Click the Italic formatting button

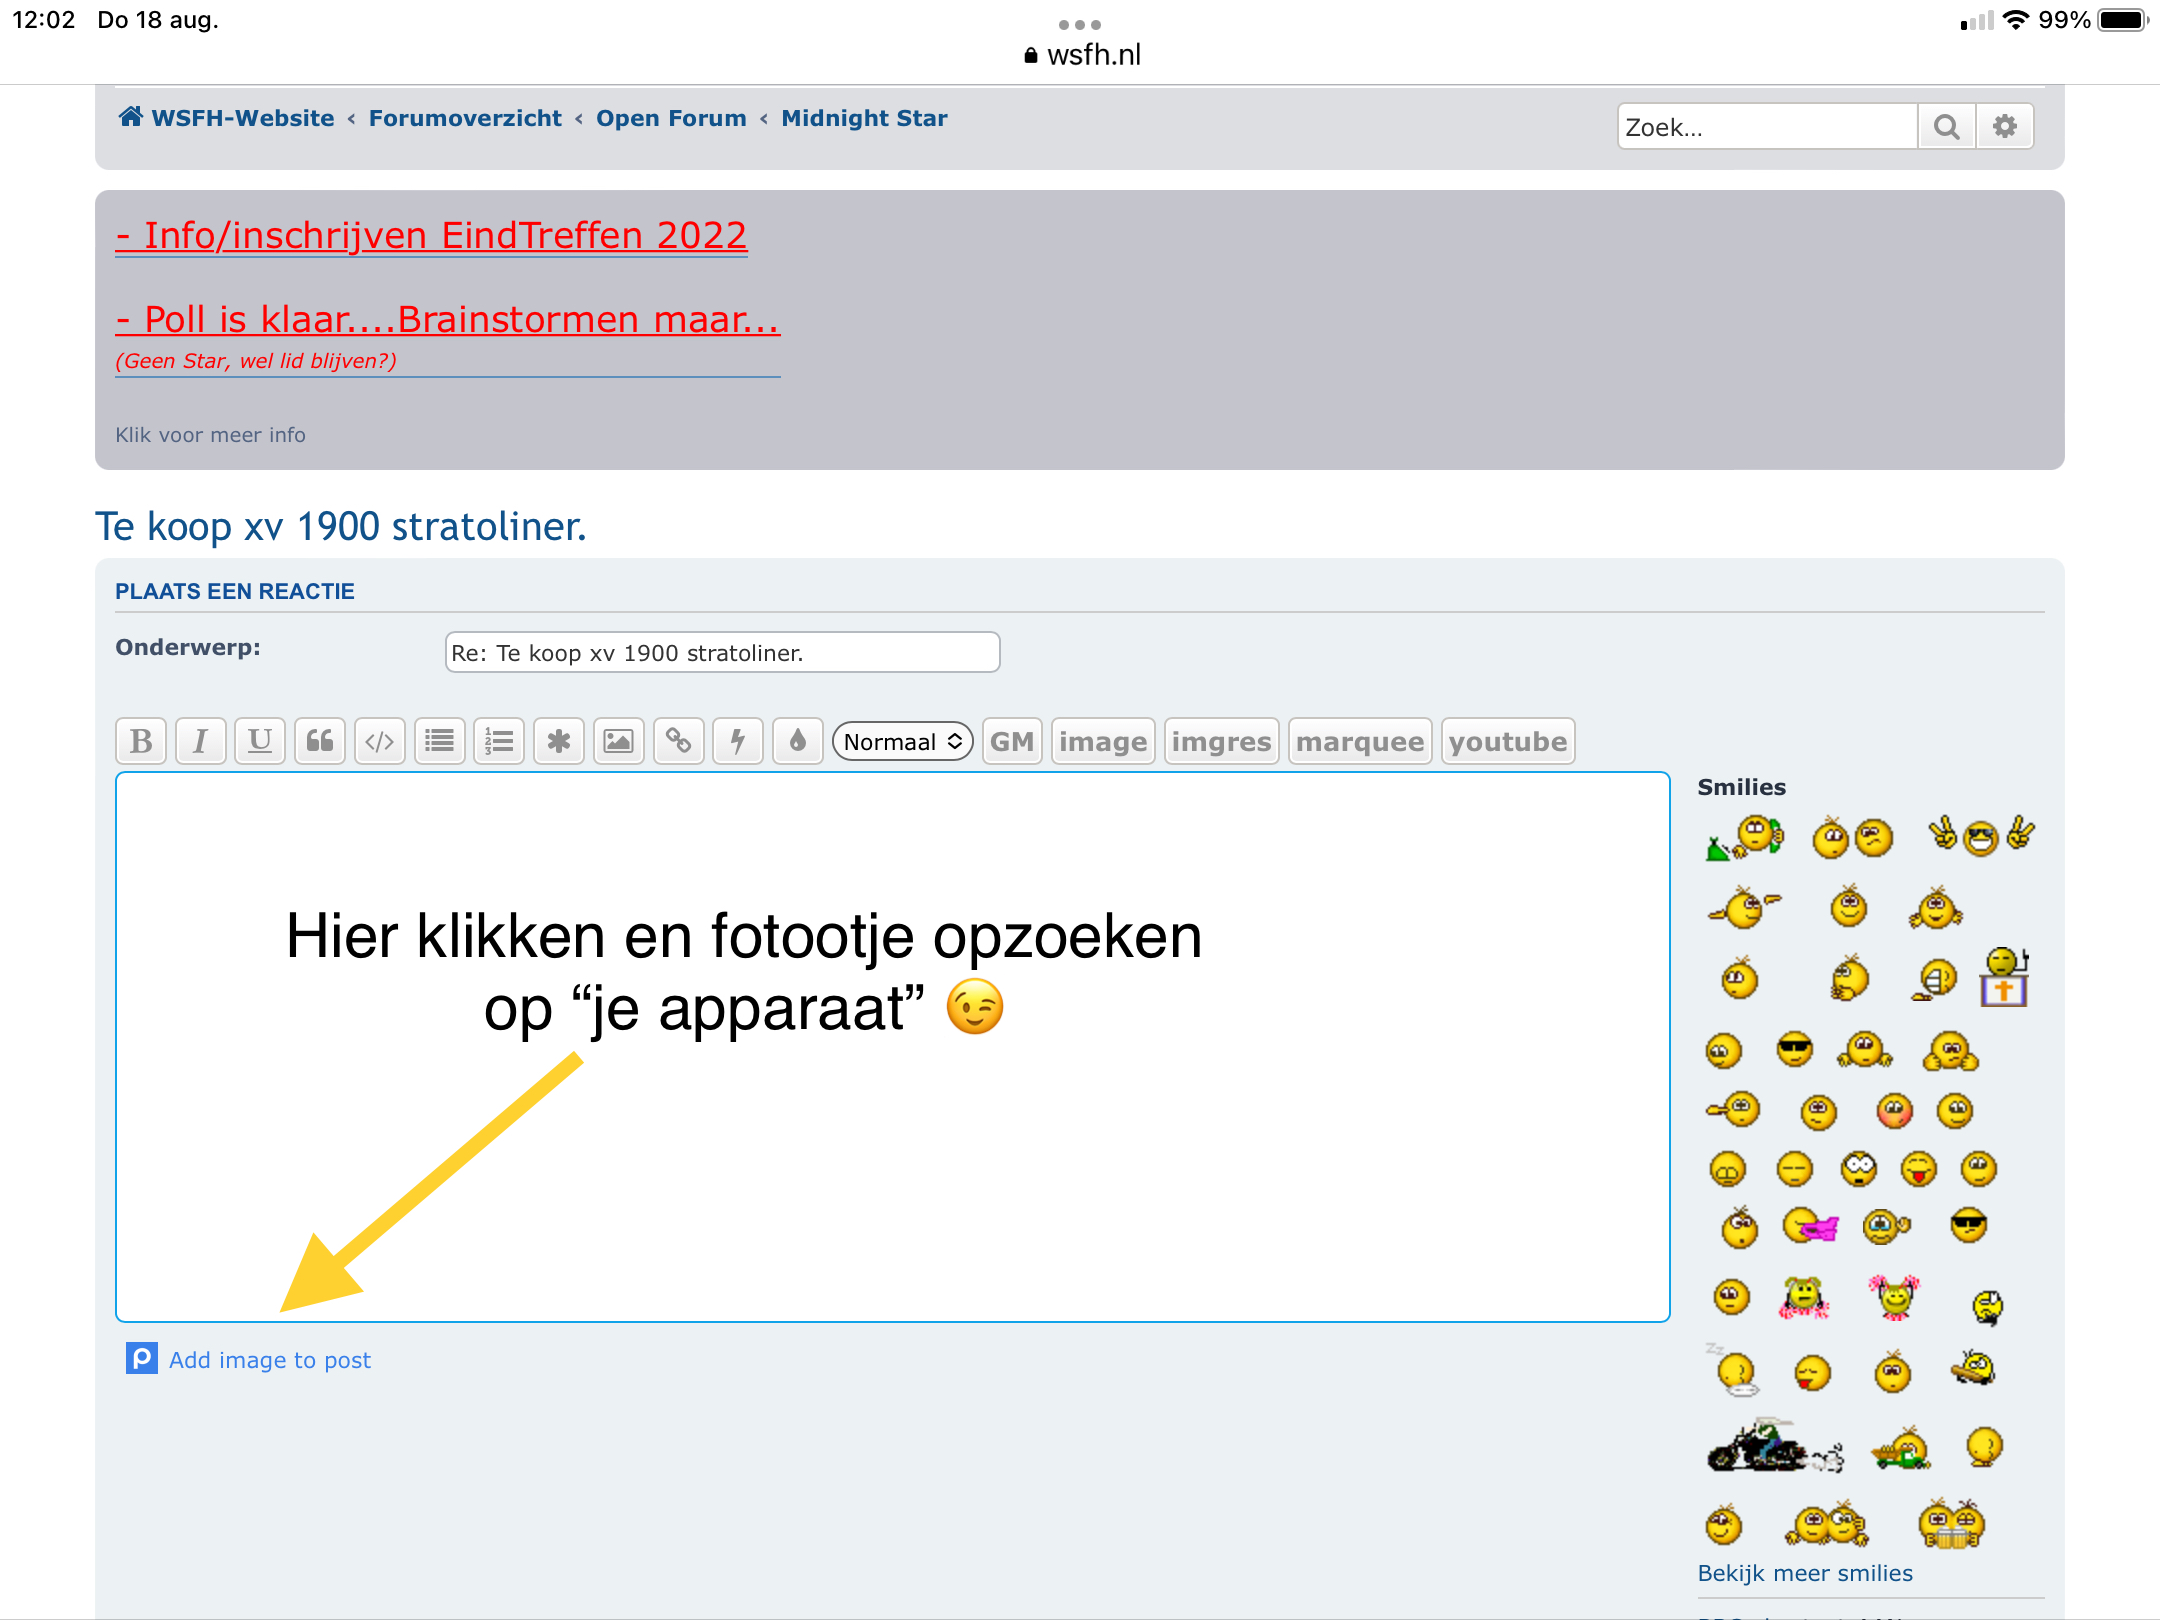(x=200, y=741)
